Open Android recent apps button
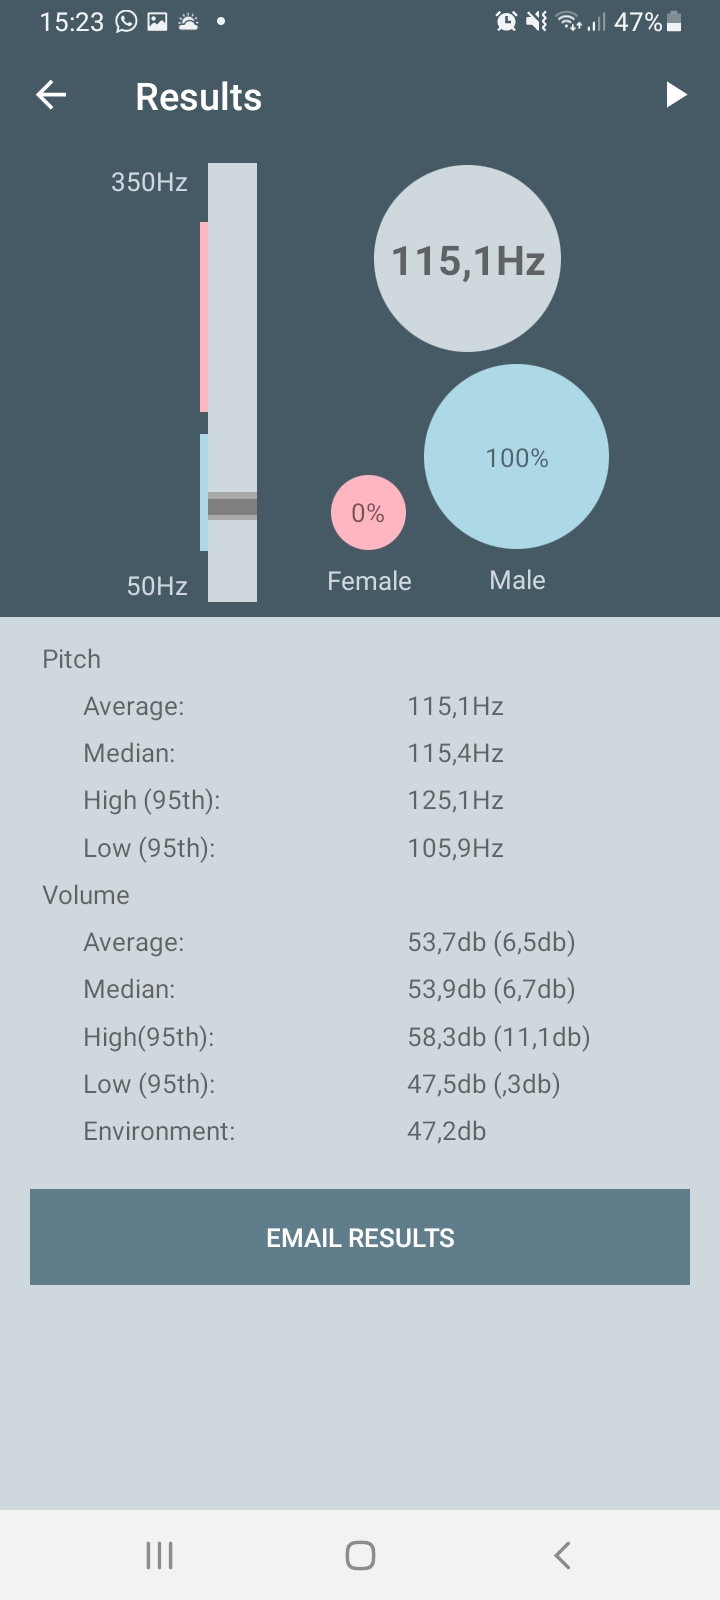Screen dimensions: 720x1600 click(x=160, y=1555)
